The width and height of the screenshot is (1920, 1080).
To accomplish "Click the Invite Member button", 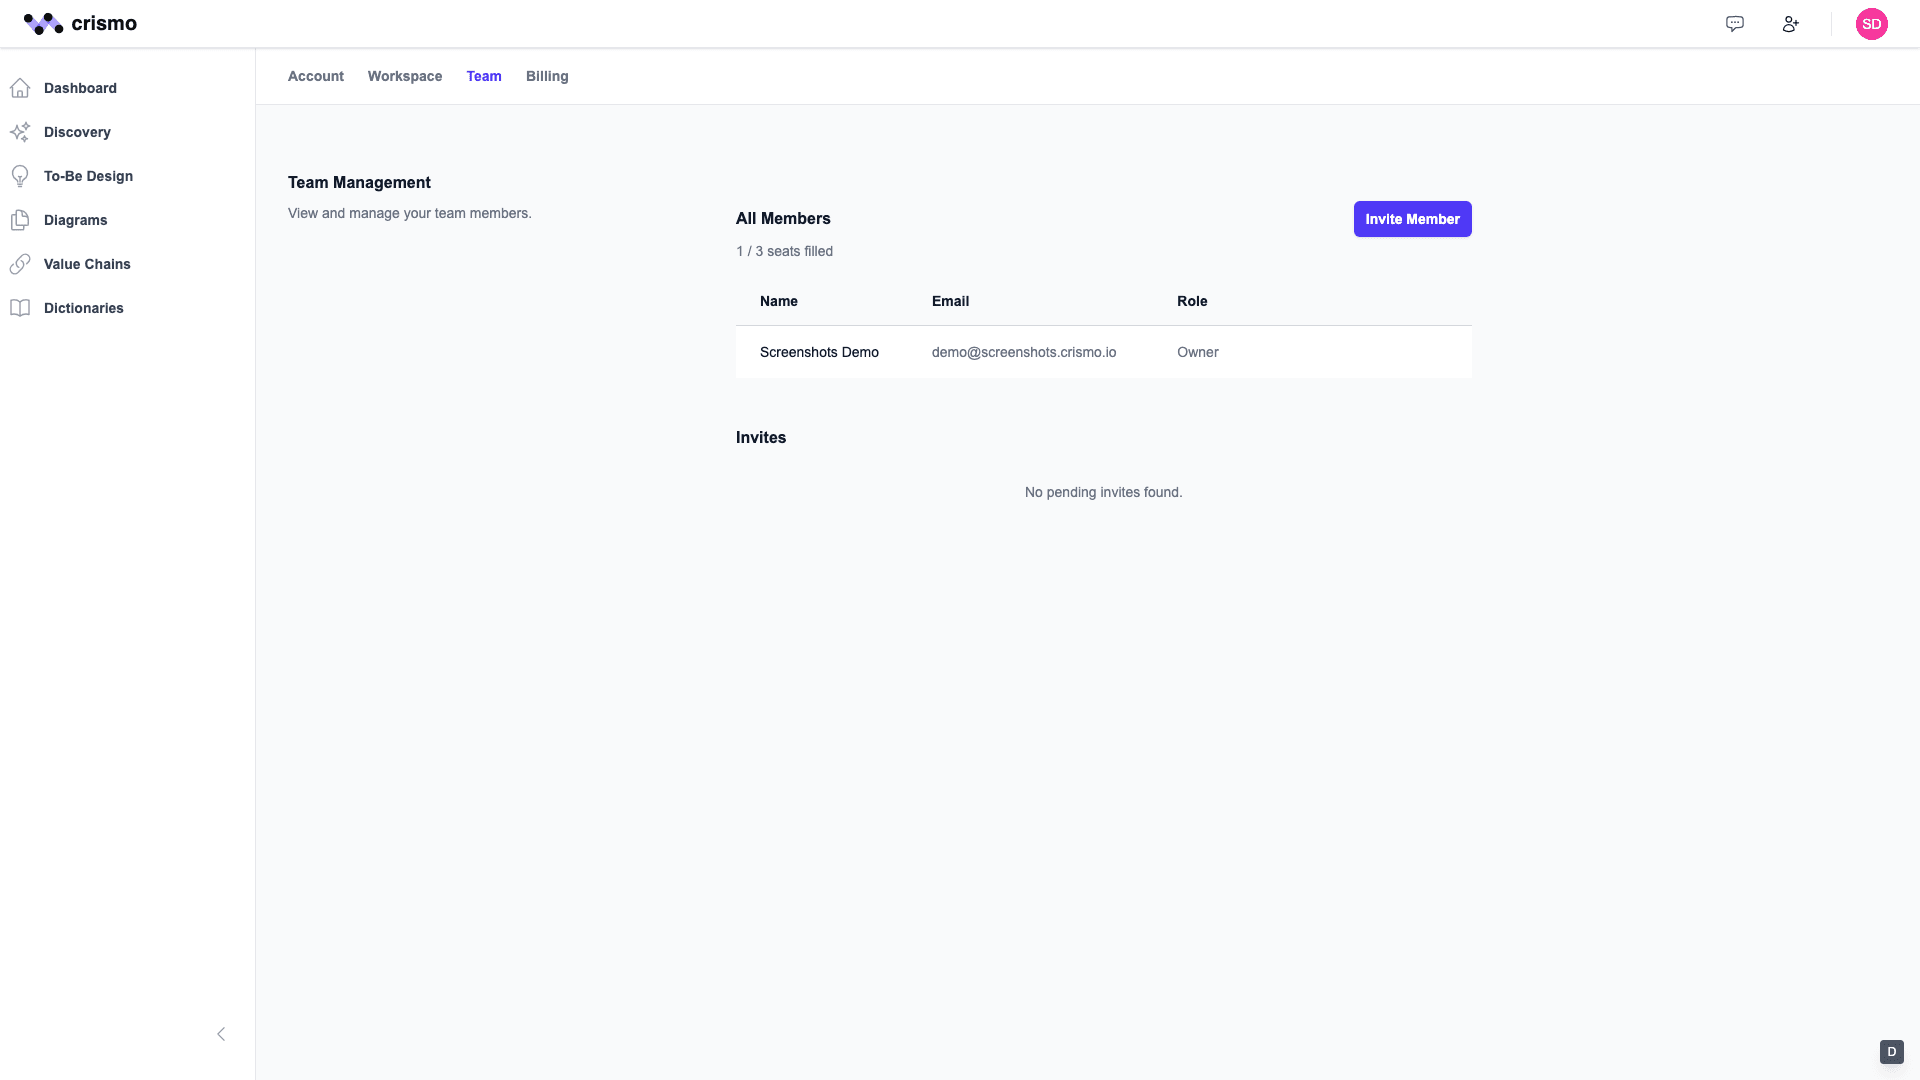I will [1412, 219].
